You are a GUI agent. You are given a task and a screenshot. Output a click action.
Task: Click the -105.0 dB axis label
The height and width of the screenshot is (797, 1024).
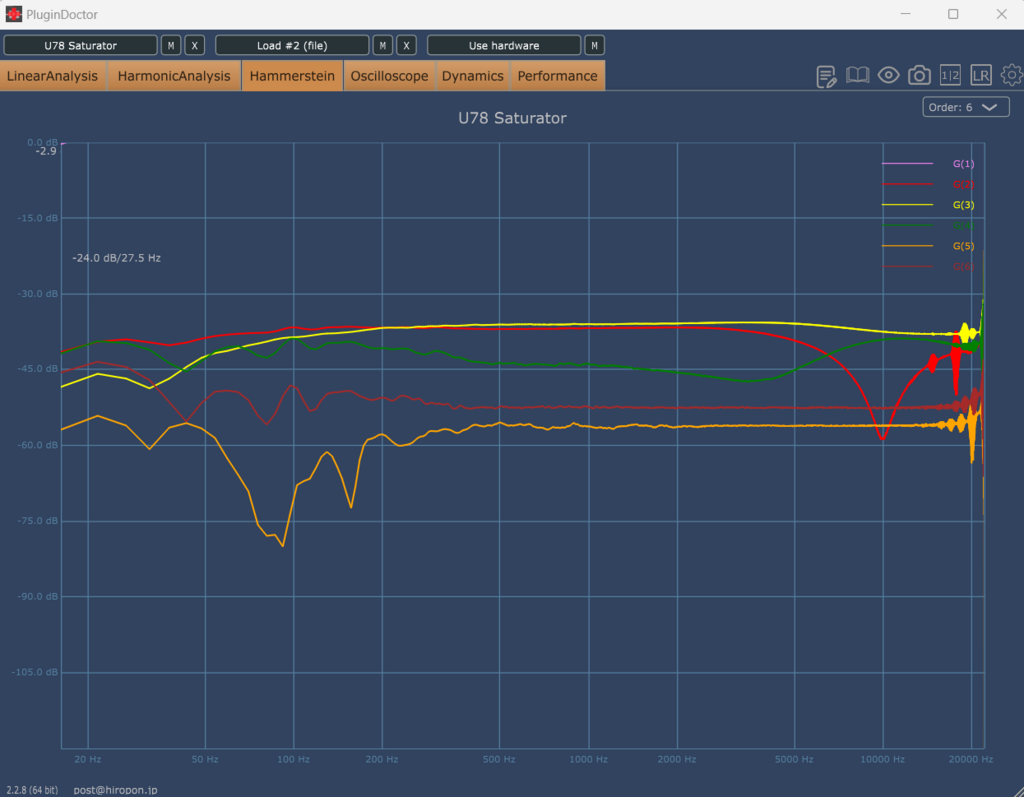click(x=35, y=672)
